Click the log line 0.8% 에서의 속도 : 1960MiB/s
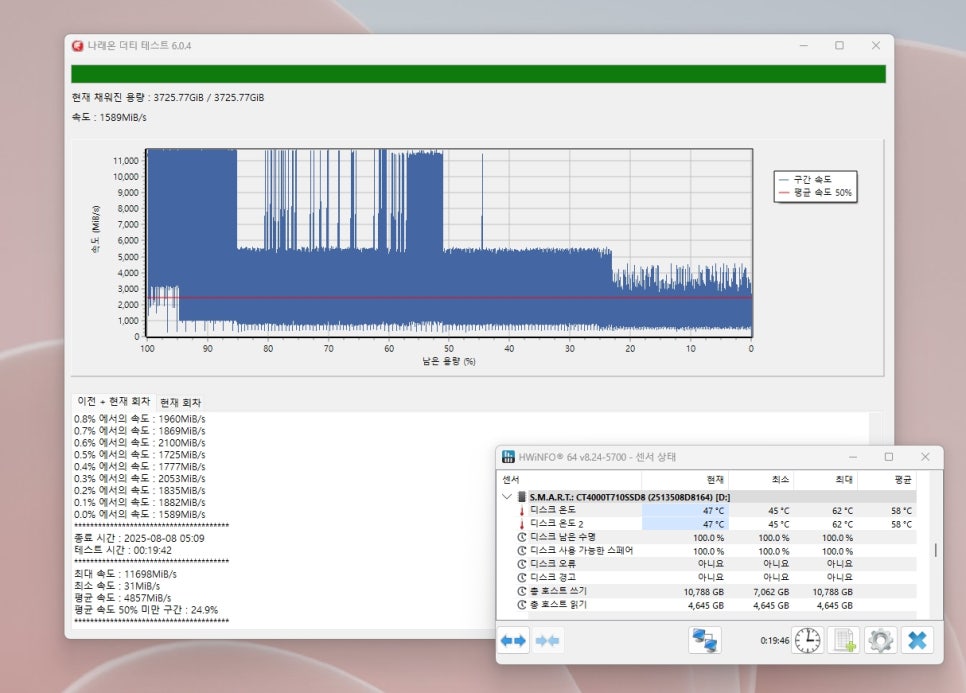966x693 pixels. 140,419
